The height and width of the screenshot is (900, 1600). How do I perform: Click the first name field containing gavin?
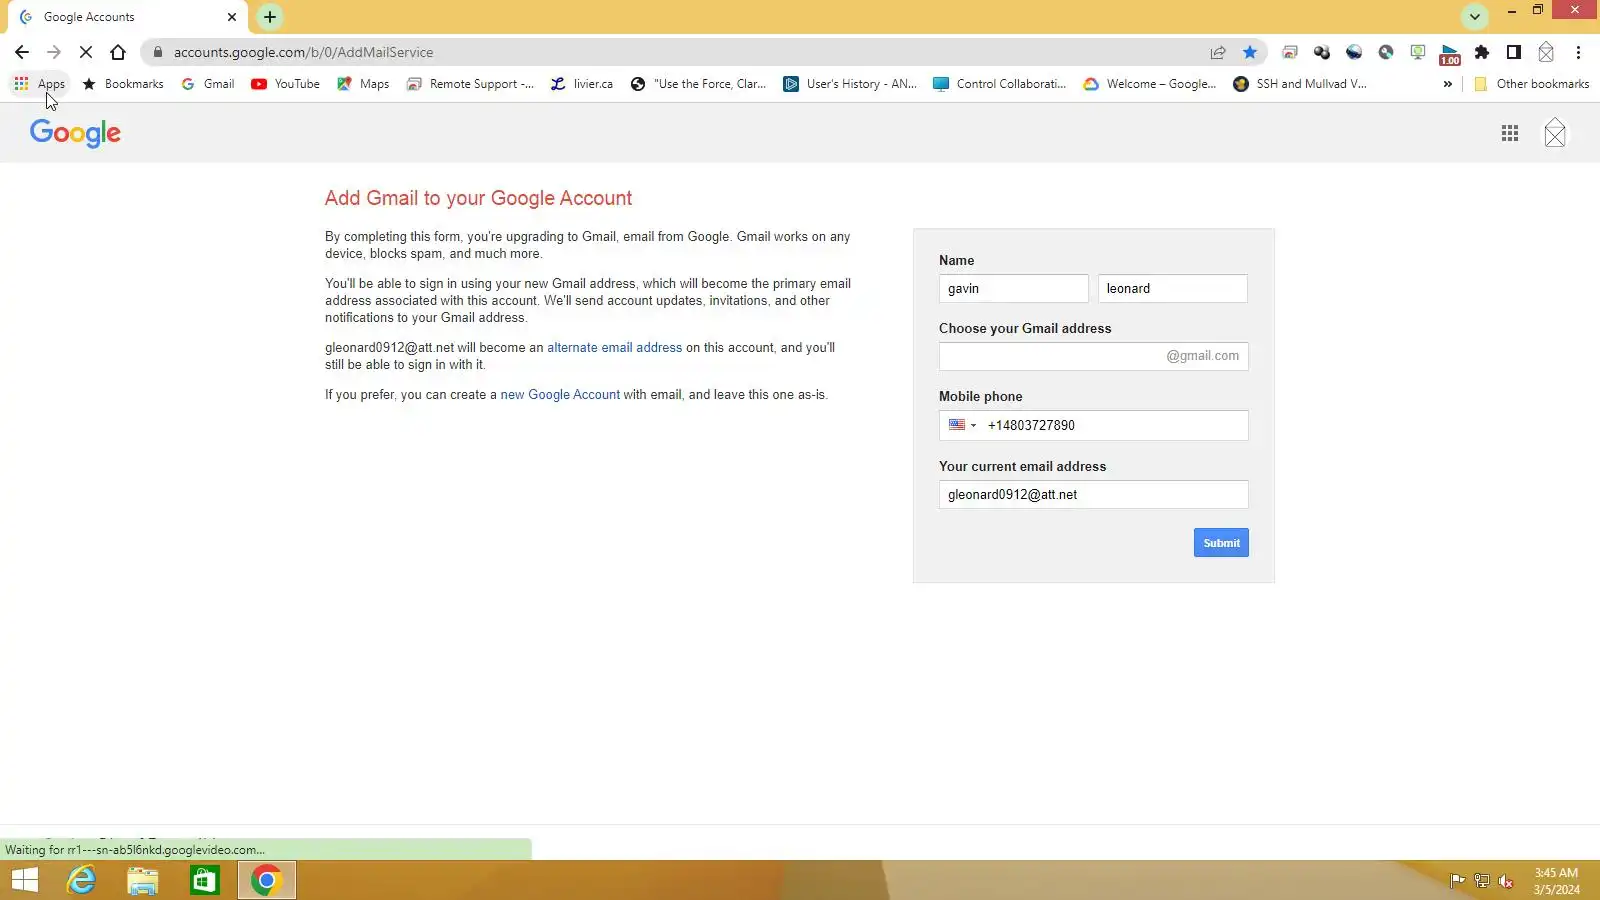click(1014, 288)
